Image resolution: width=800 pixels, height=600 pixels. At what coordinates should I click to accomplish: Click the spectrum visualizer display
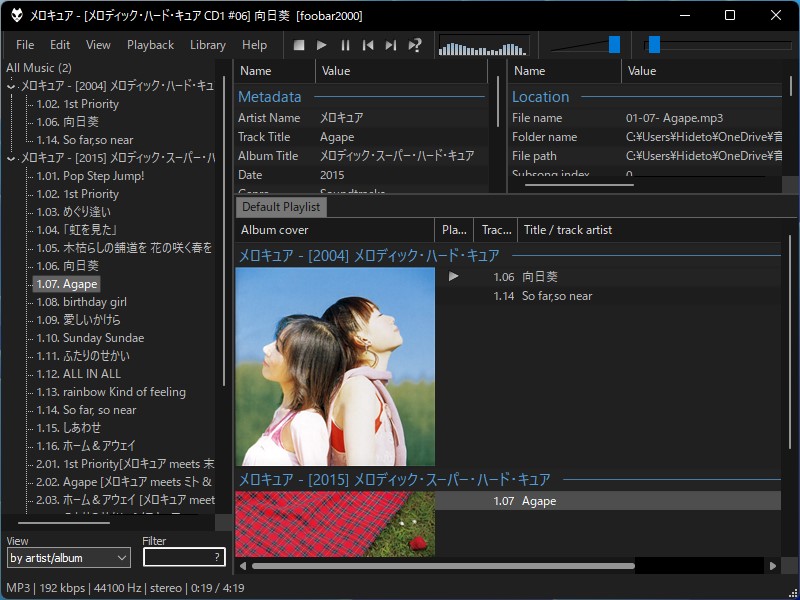pos(483,45)
